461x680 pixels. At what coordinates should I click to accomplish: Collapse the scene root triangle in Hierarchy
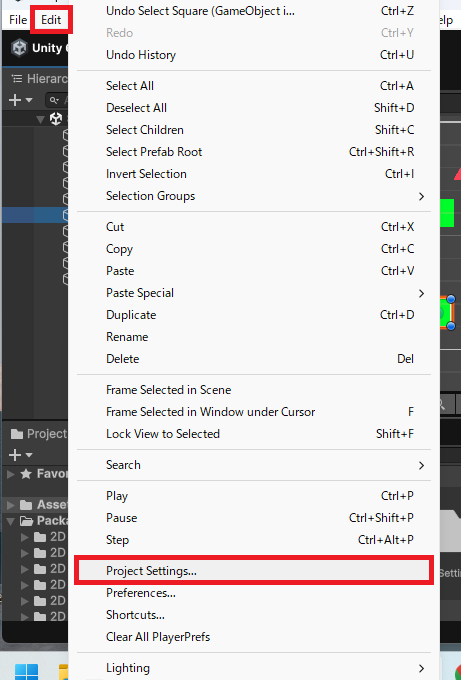[41, 119]
